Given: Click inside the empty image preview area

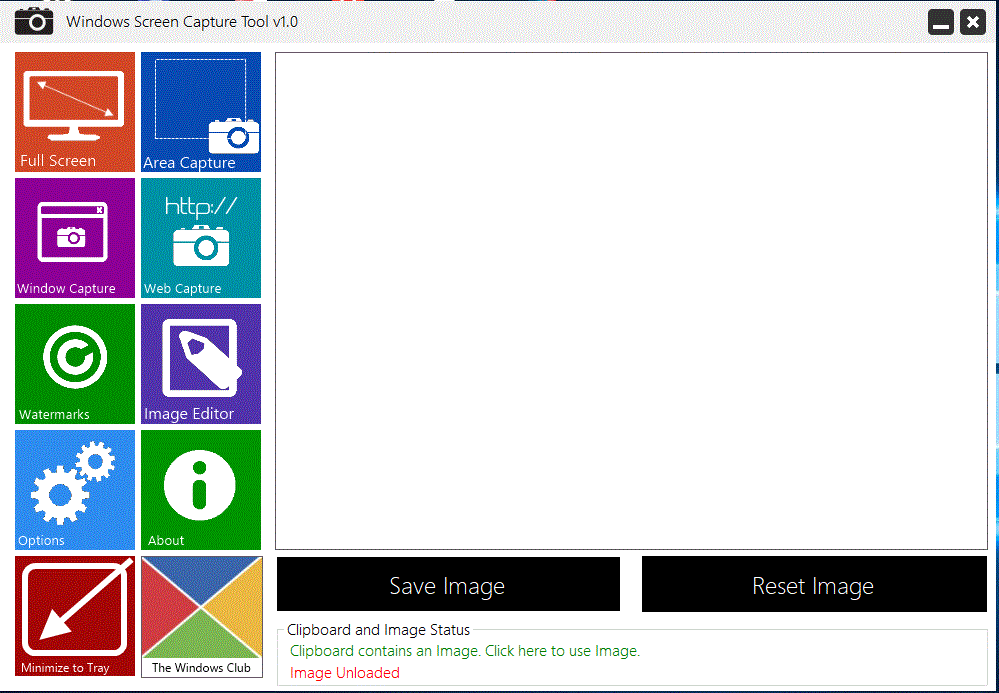Looking at the screenshot, I should 630,300.
